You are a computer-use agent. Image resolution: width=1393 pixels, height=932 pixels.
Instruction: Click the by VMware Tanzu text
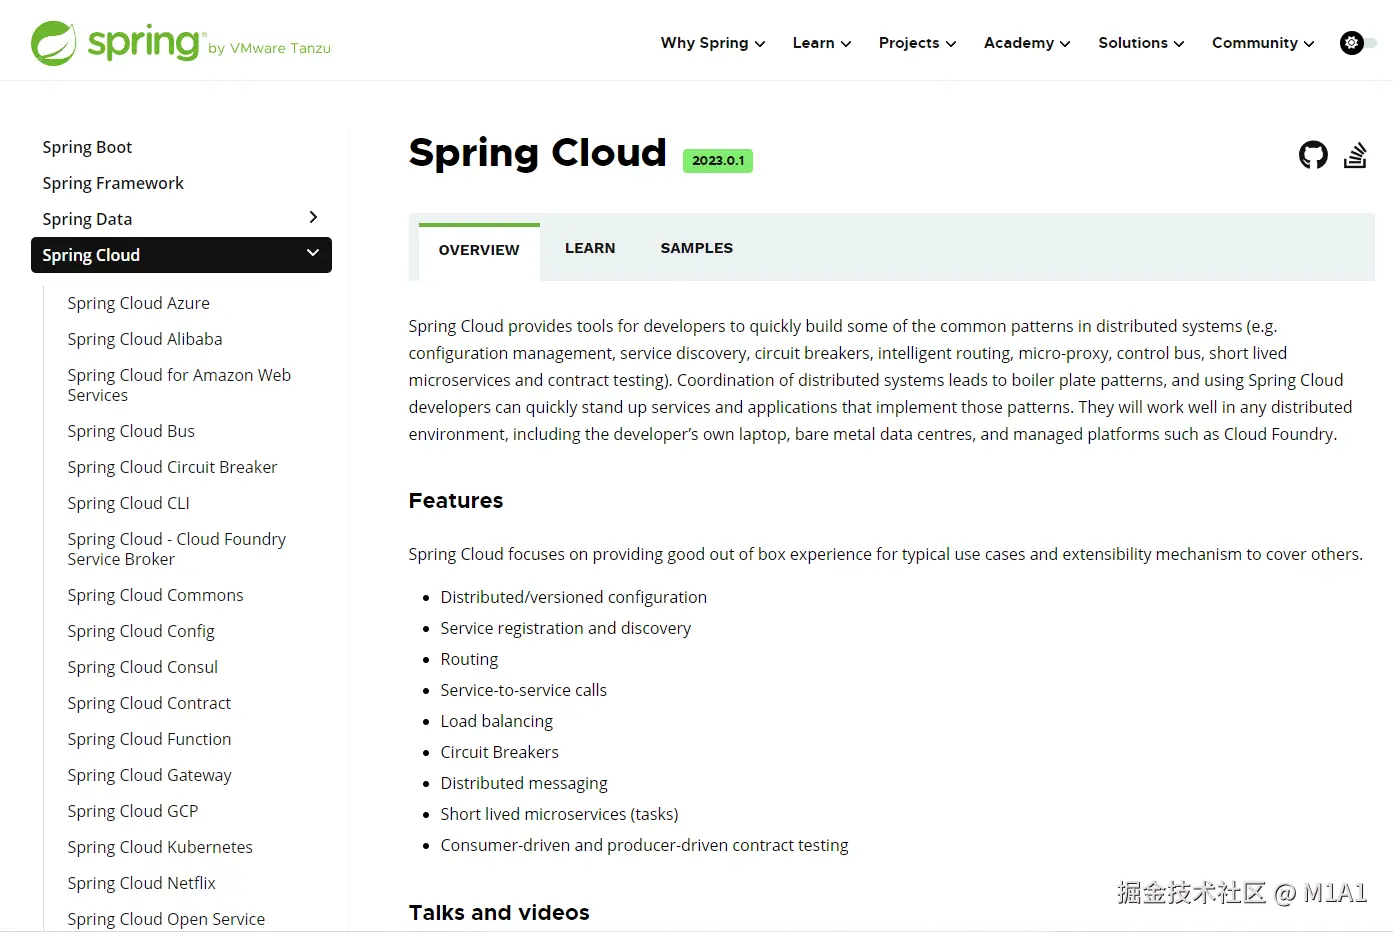(x=269, y=48)
